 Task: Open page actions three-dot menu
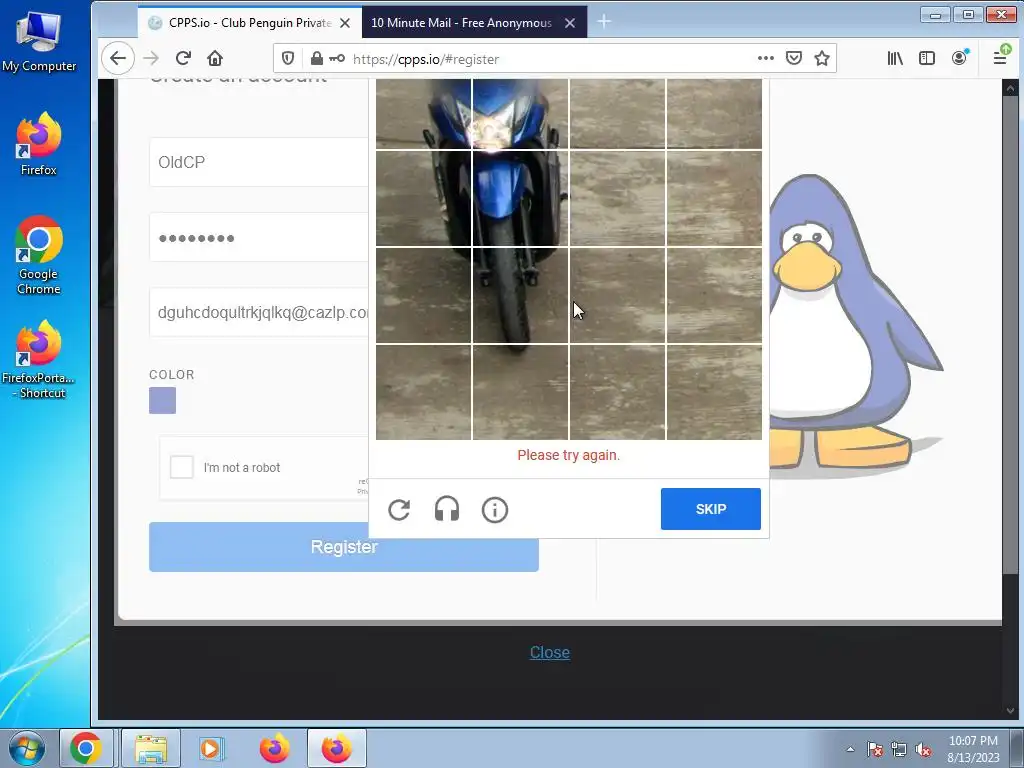pos(765,59)
